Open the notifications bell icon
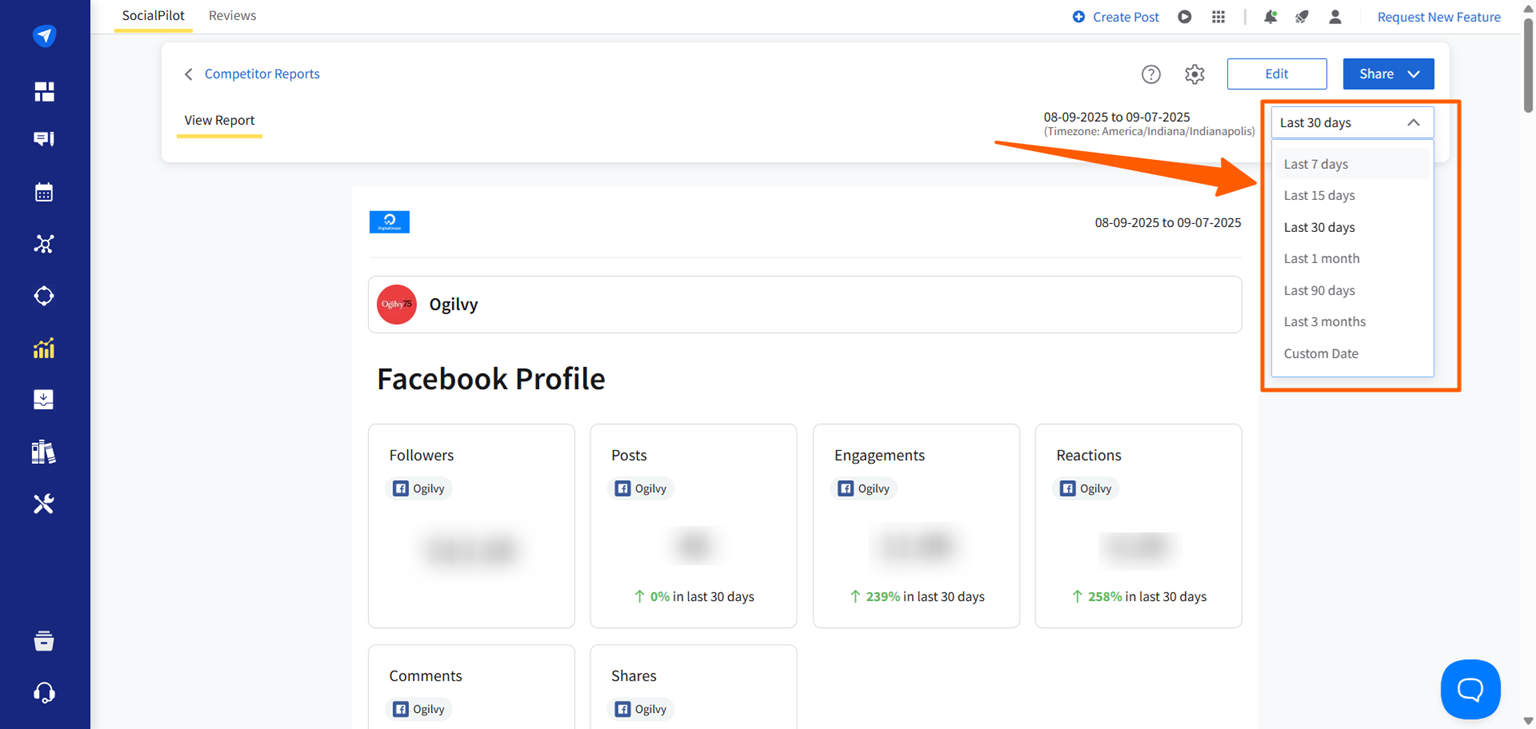The width and height of the screenshot is (1536, 729). click(x=1271, y=17)
